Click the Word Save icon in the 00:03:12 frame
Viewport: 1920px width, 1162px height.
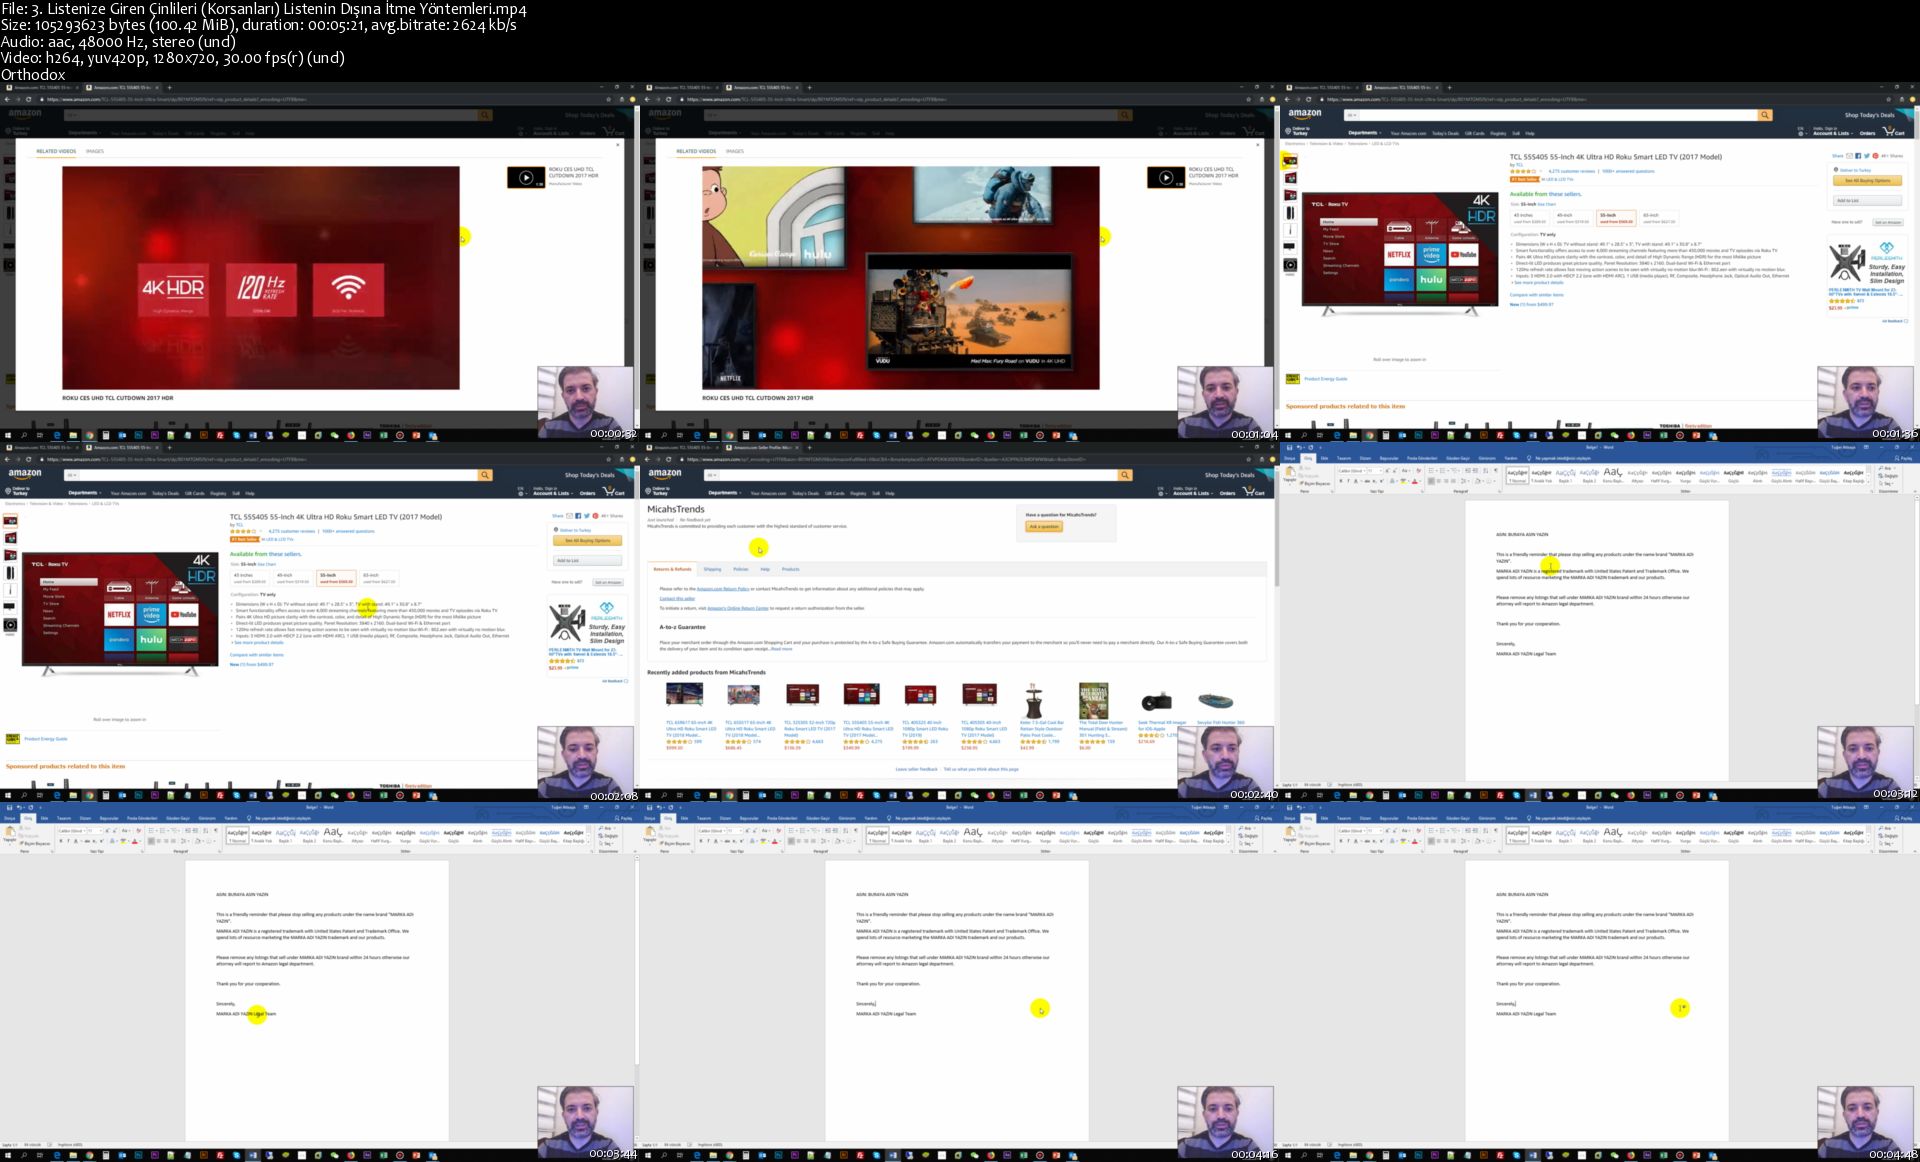[1289, 447]
